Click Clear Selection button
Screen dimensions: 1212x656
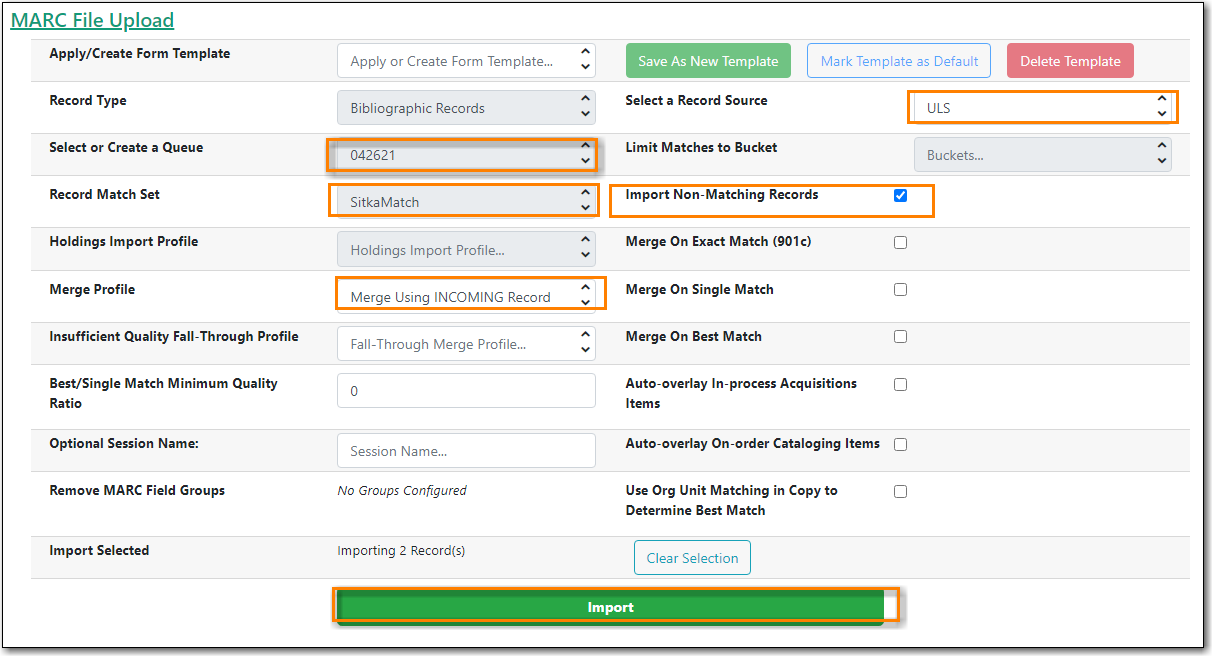click(x=692, y=558)
